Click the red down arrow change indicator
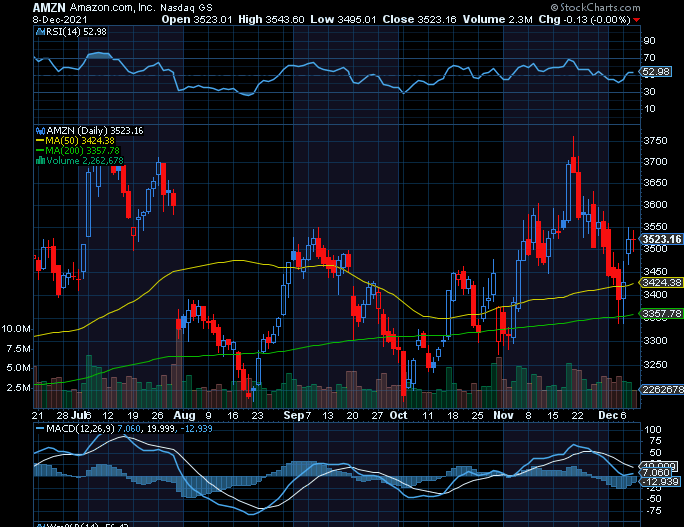 tap(636, 20)
